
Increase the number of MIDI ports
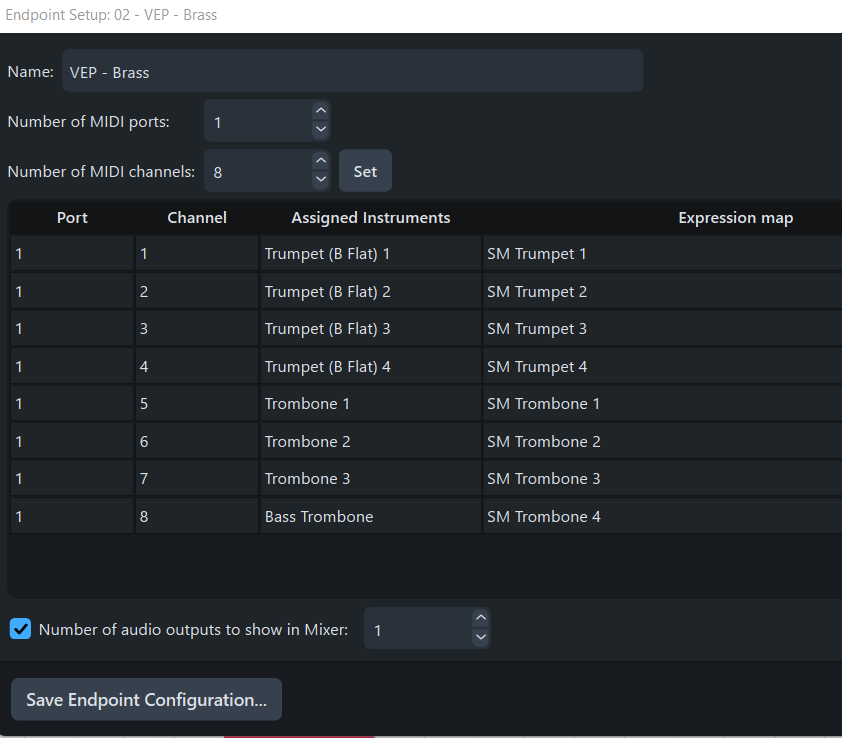coord(320,112)
